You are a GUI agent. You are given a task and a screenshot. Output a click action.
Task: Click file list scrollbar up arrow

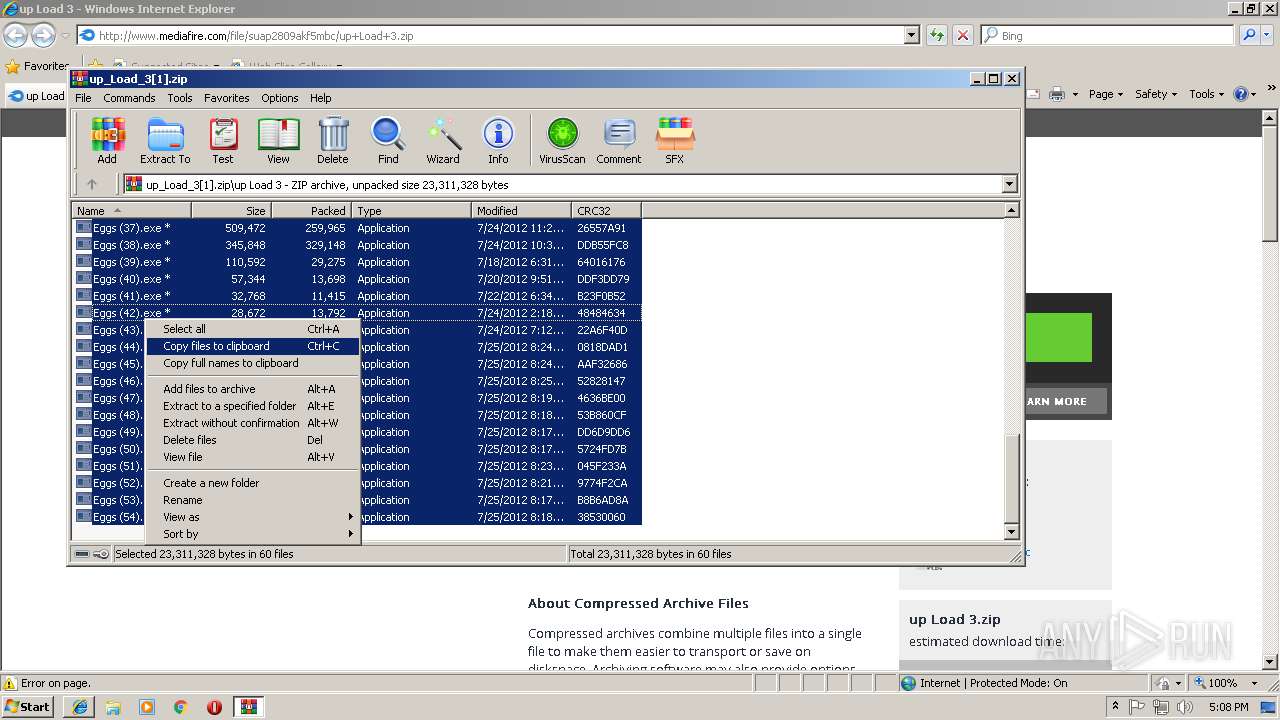pyautogui.click(x=1011, y=210)
